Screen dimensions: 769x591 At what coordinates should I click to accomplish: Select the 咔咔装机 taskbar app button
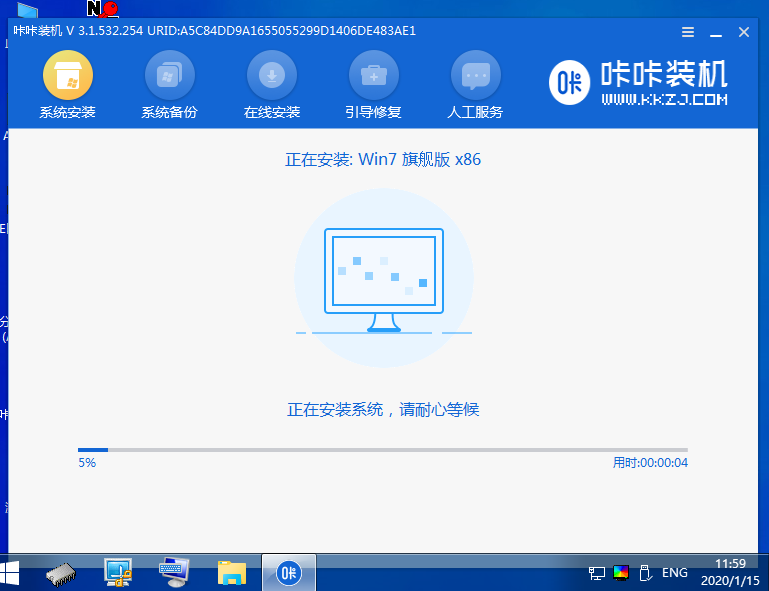[288, 573]
